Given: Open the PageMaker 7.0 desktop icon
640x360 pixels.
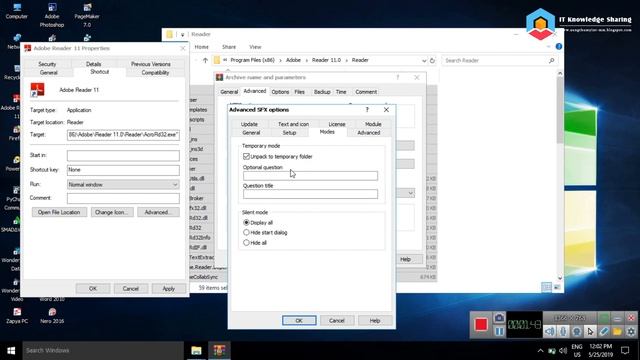Looking at the screenshot, I should tap(87, 15).
